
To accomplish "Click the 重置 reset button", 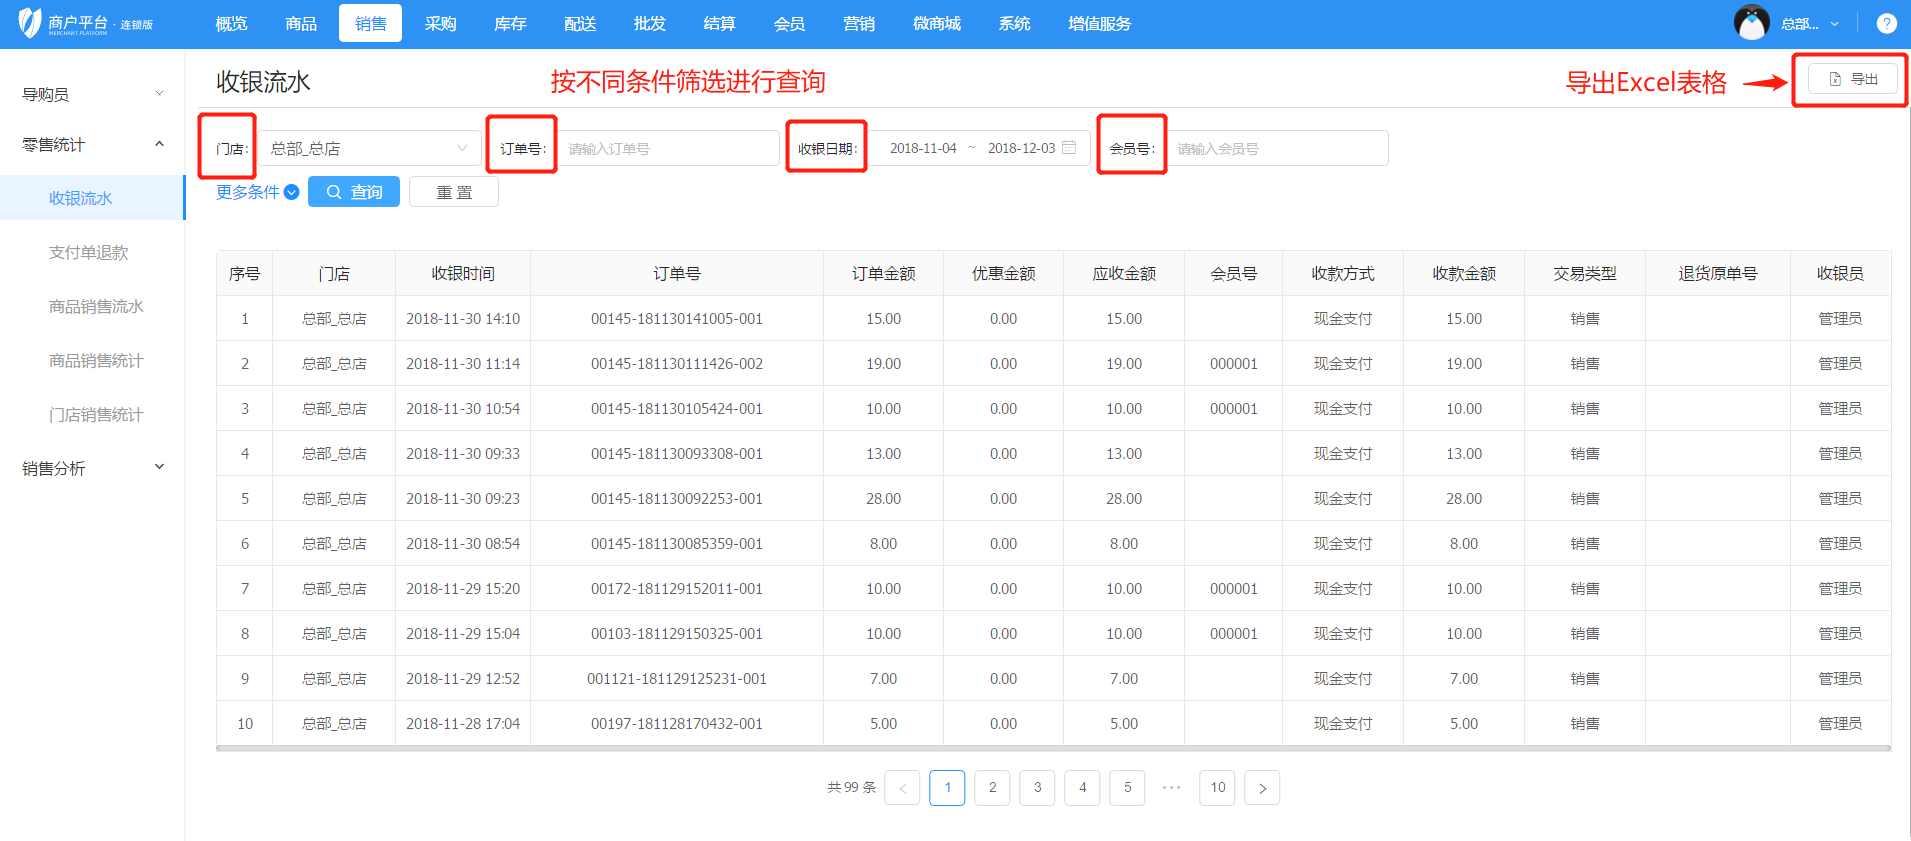I will point(454,192).
